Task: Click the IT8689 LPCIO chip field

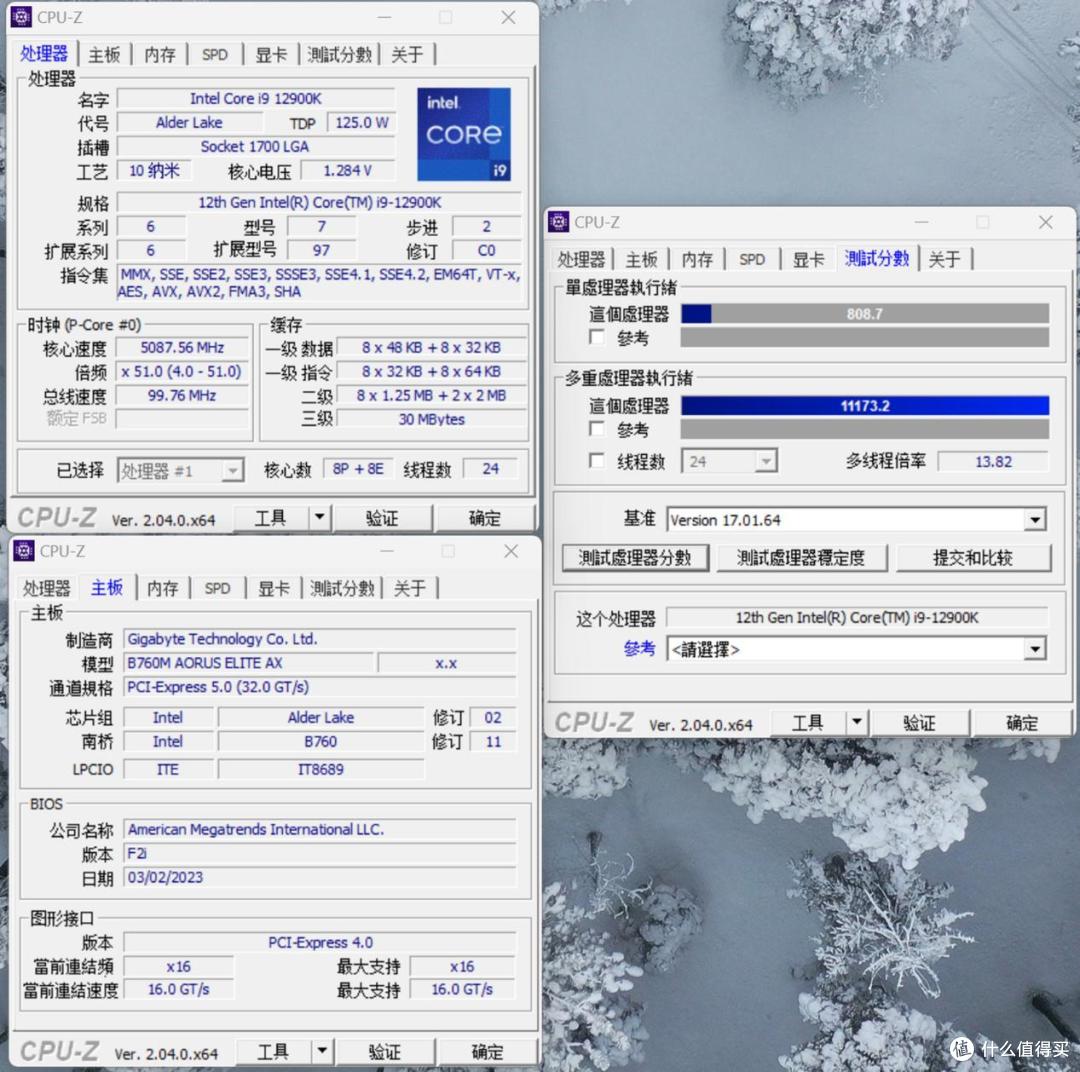Action: (x=321, y=769)
